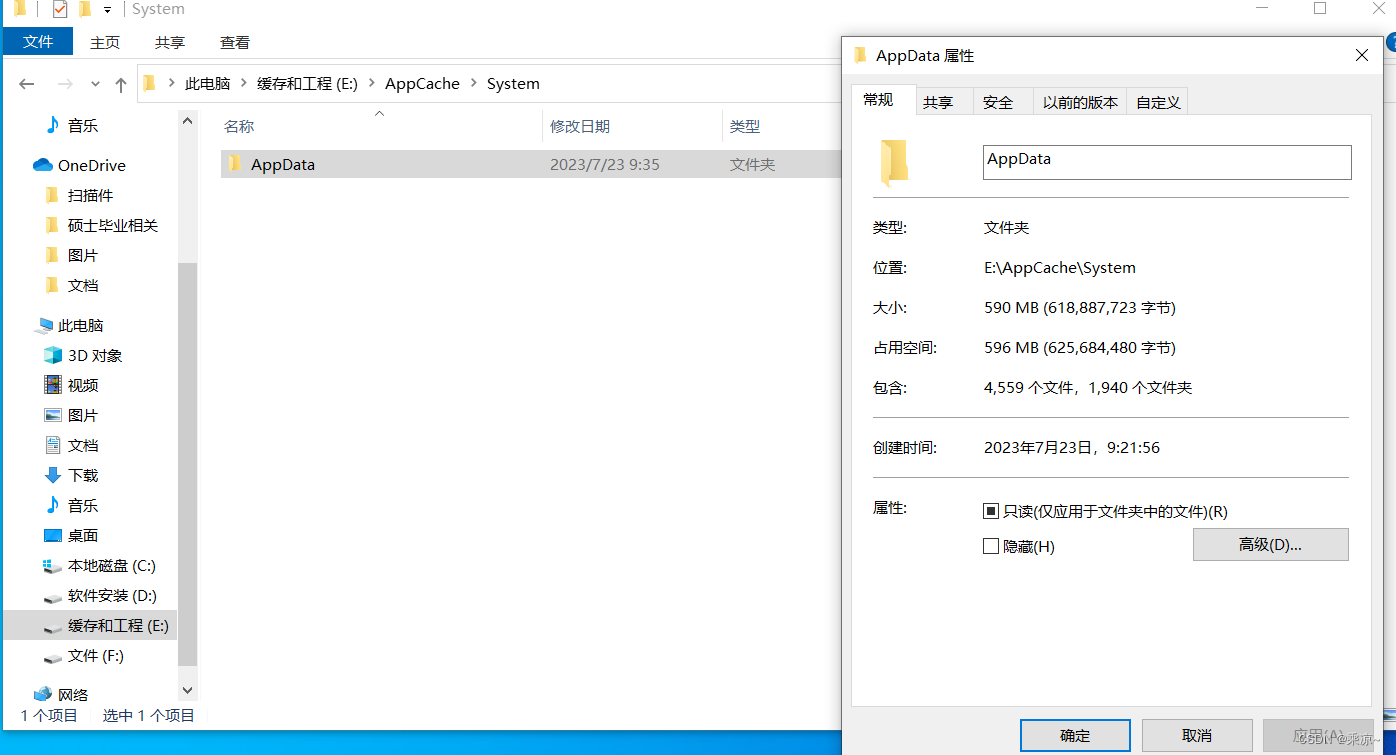
Task: Select the document icon under 此电脑
Action: point(53,445)
